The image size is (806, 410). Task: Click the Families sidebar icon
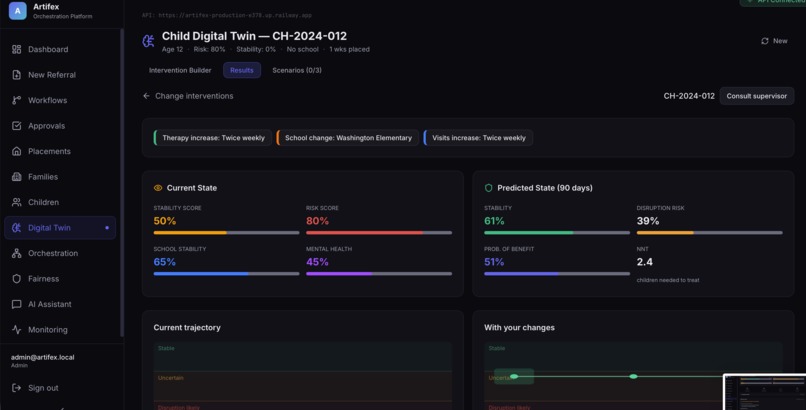click(16, 177)
